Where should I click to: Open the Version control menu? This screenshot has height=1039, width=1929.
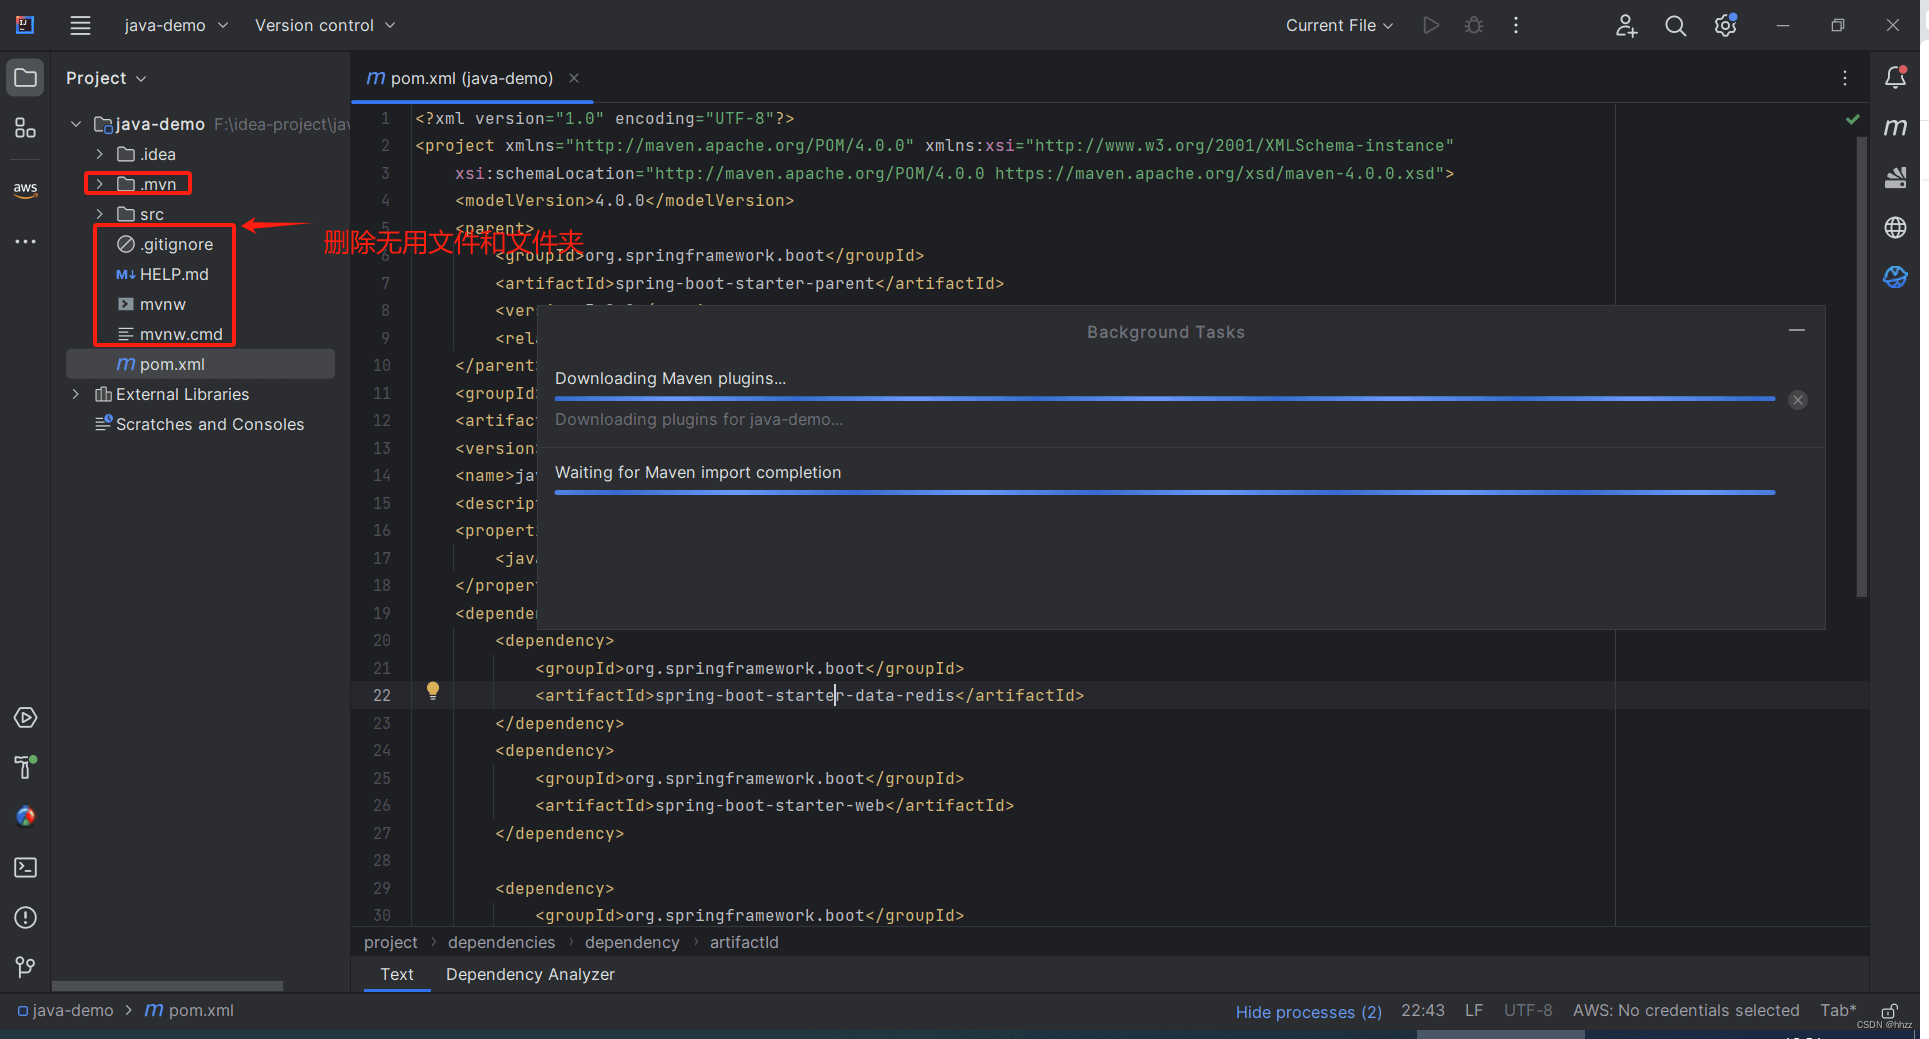click(325, 26)
